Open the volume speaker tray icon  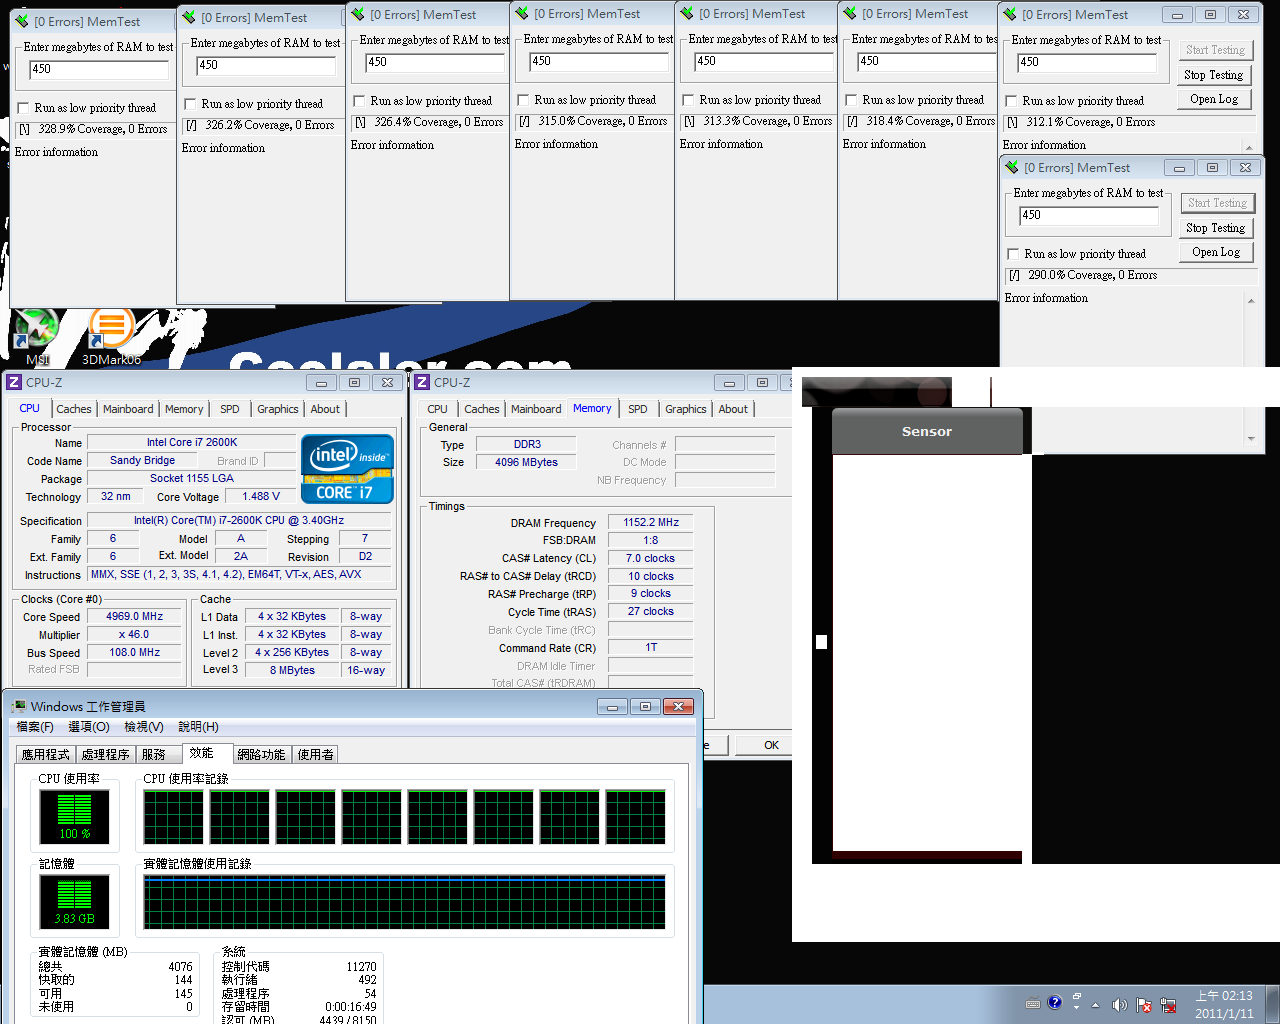[x=1120, y=1005]
